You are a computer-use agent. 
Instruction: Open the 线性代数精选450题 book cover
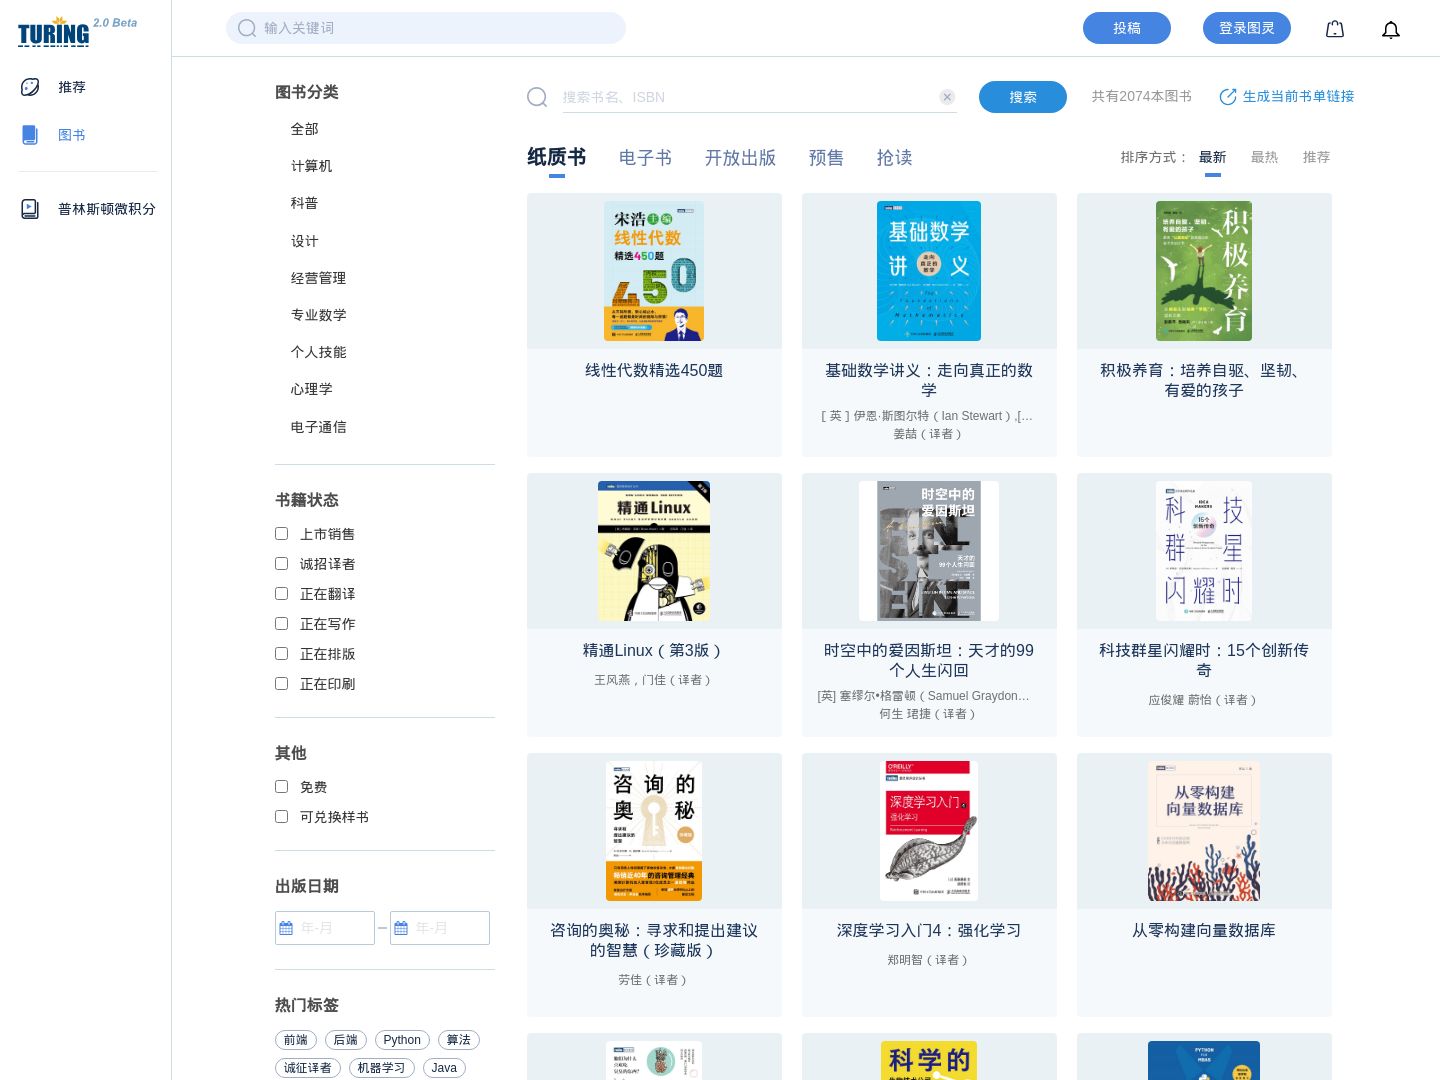654,271
